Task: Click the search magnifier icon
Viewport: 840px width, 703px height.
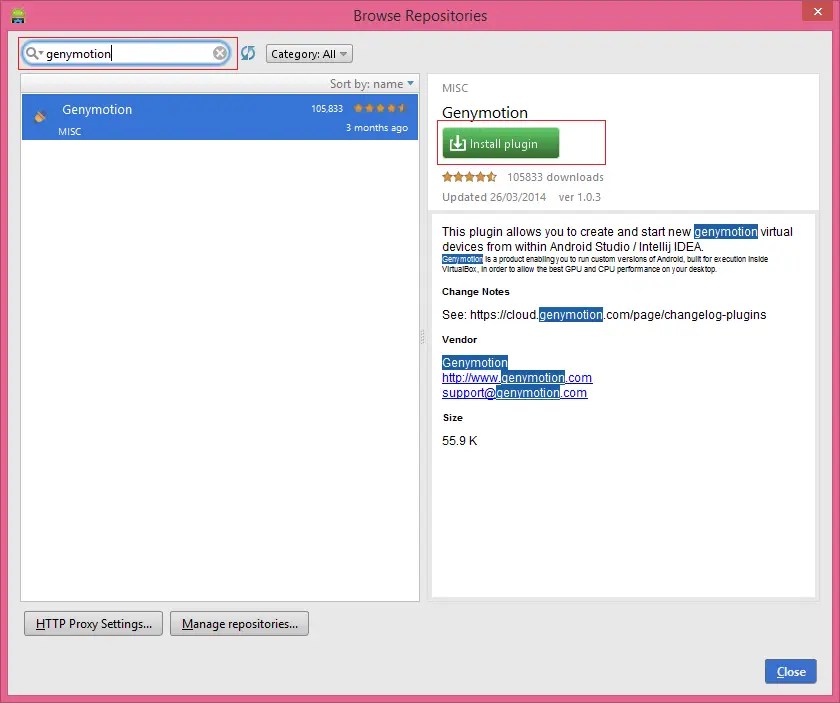Action: pos(33,53)
